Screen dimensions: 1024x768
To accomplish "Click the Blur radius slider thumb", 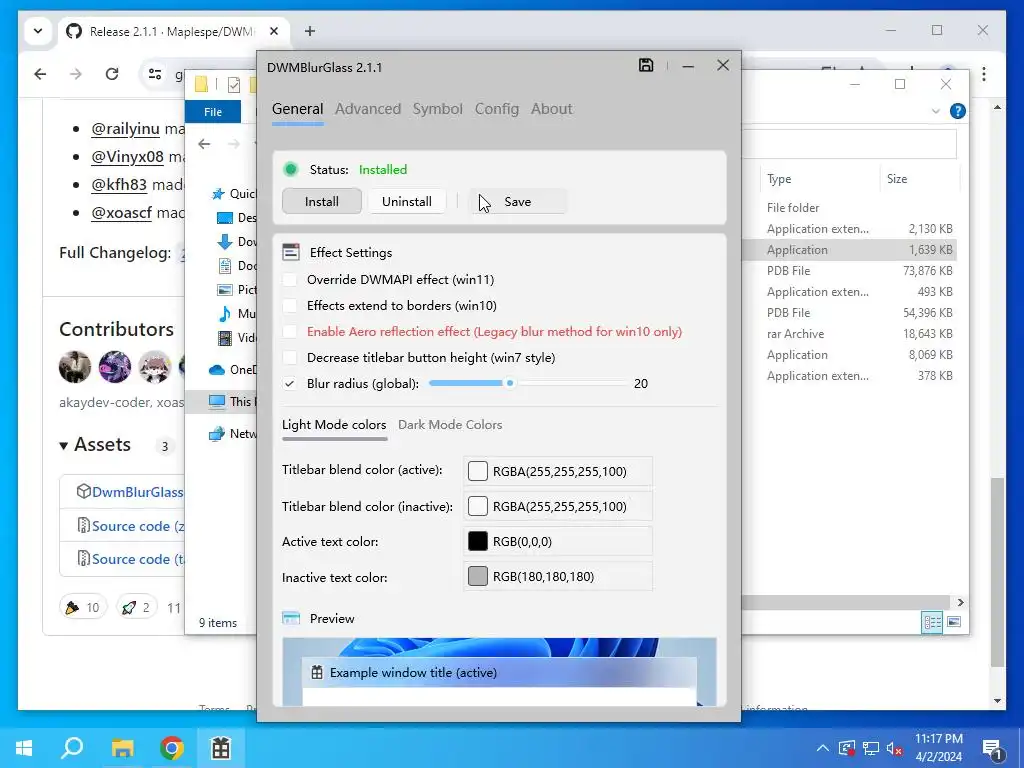I will point(510,383).
